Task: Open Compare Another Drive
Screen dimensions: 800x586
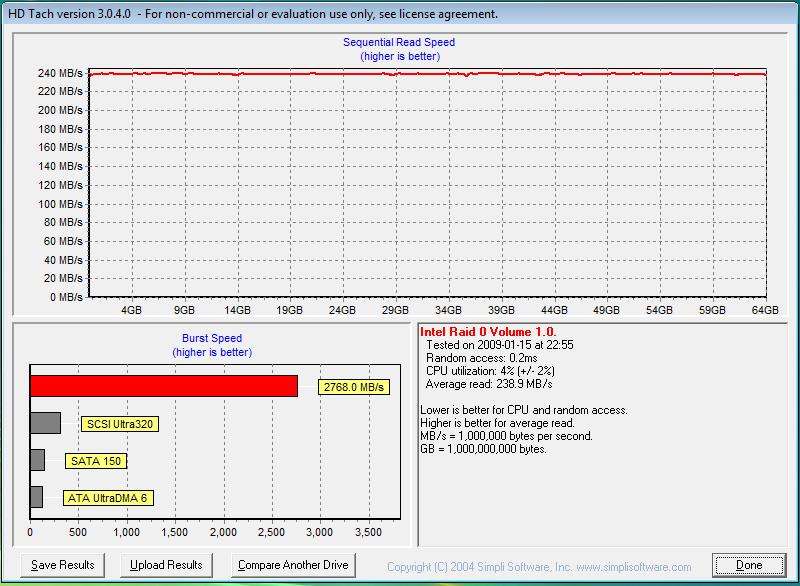Action: pyautogui.click(x=293, y=565)
